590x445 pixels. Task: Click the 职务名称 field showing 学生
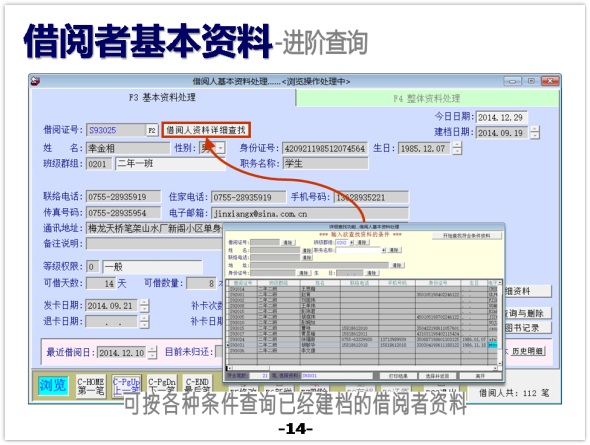[325, 164]
